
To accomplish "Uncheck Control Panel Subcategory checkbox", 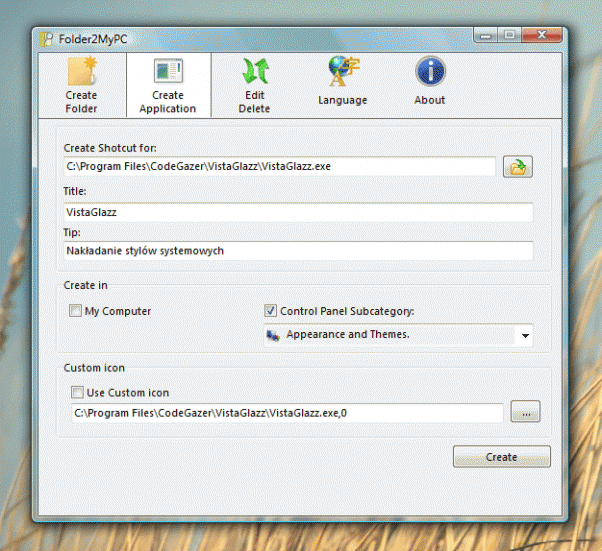I will point(270,311).
